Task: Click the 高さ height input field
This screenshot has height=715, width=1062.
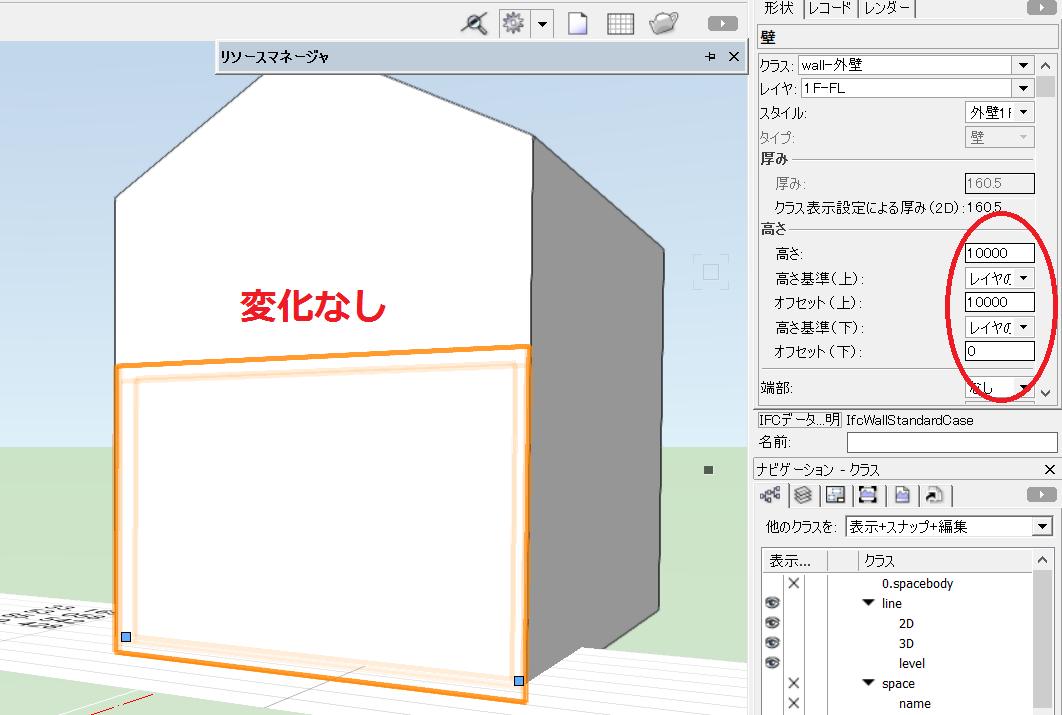Action: [x=999, y=254]
